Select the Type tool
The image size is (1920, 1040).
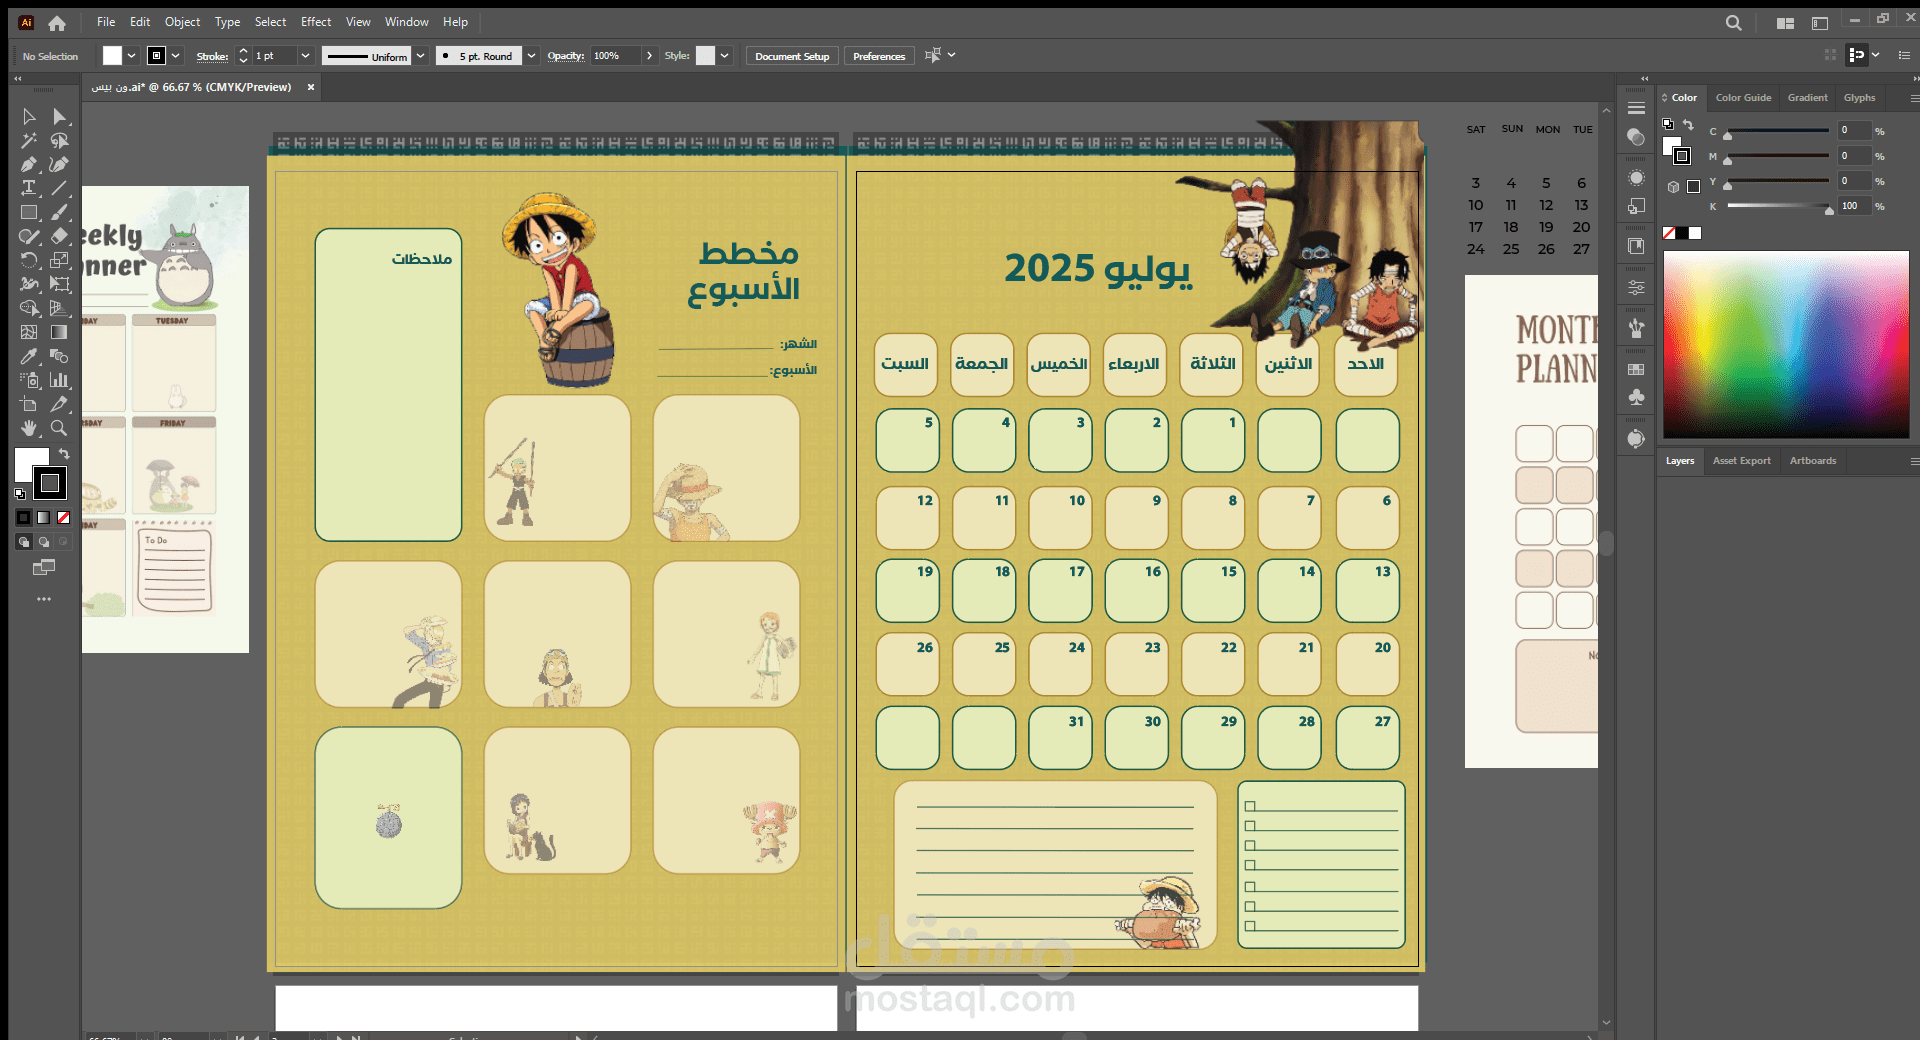[29, 188]
